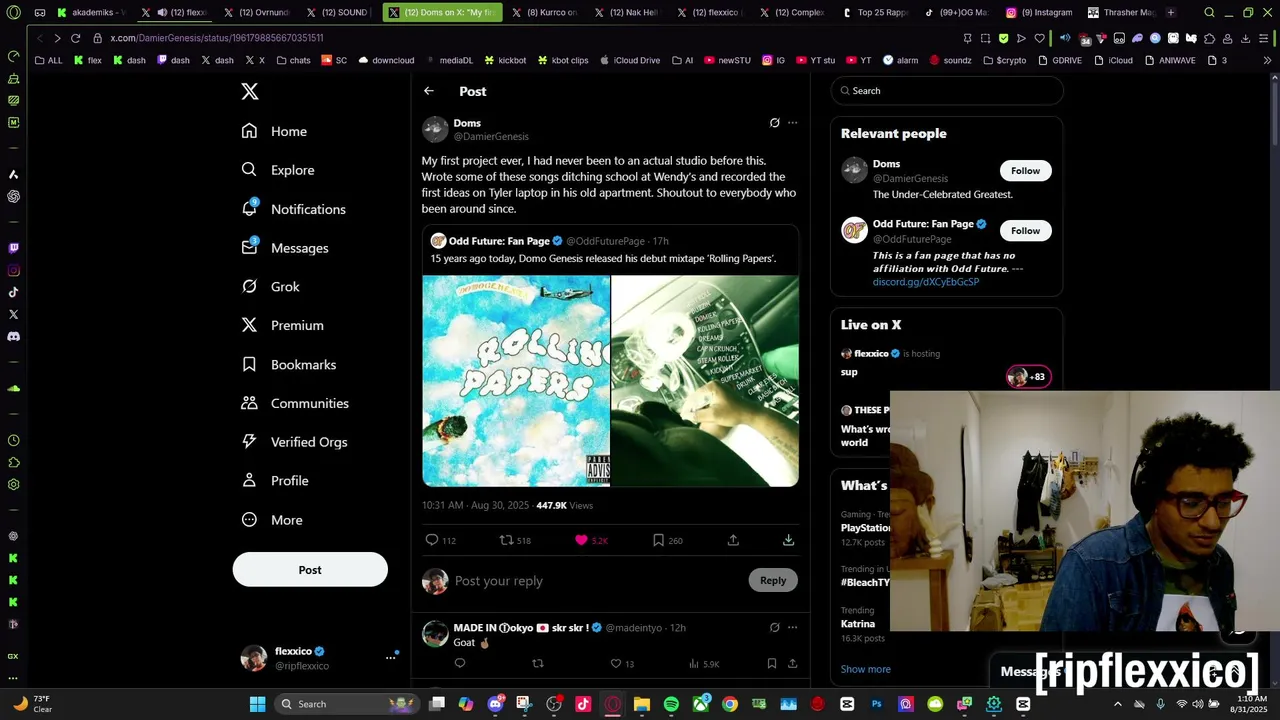Open the kickbot bookmark
Image resolution: width=1280 pixels, height=720 pixels.
click(x=505, y=60)
